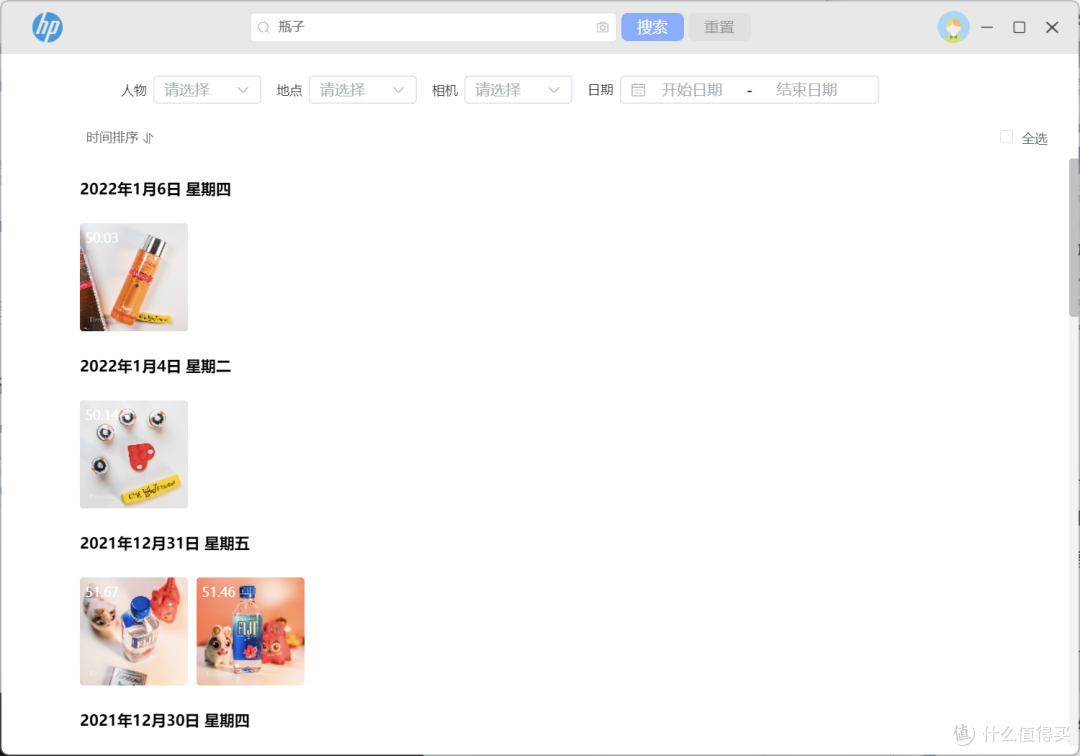The image size is (1080, 756).
Task: Close the HP application window
Action: (1052, 28)
